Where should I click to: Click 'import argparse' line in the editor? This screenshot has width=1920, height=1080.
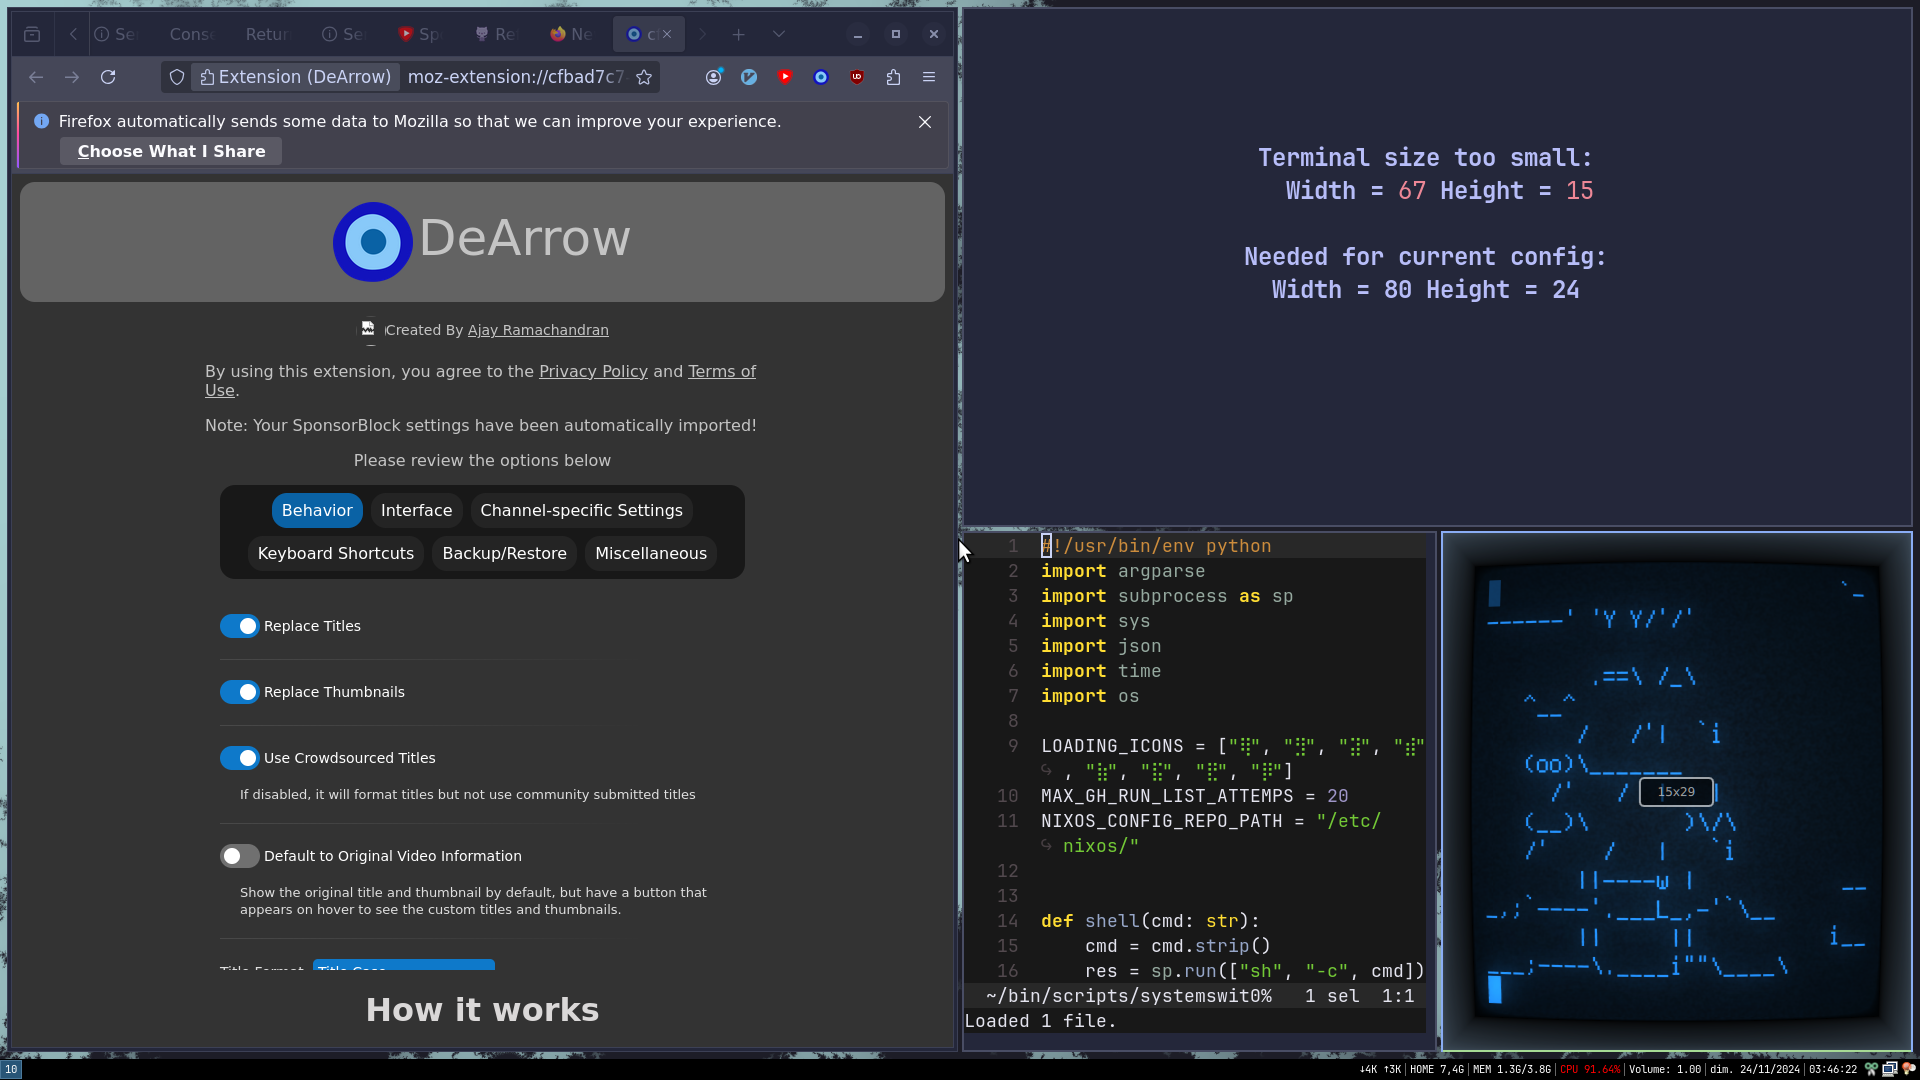(x=1123, y=571)
